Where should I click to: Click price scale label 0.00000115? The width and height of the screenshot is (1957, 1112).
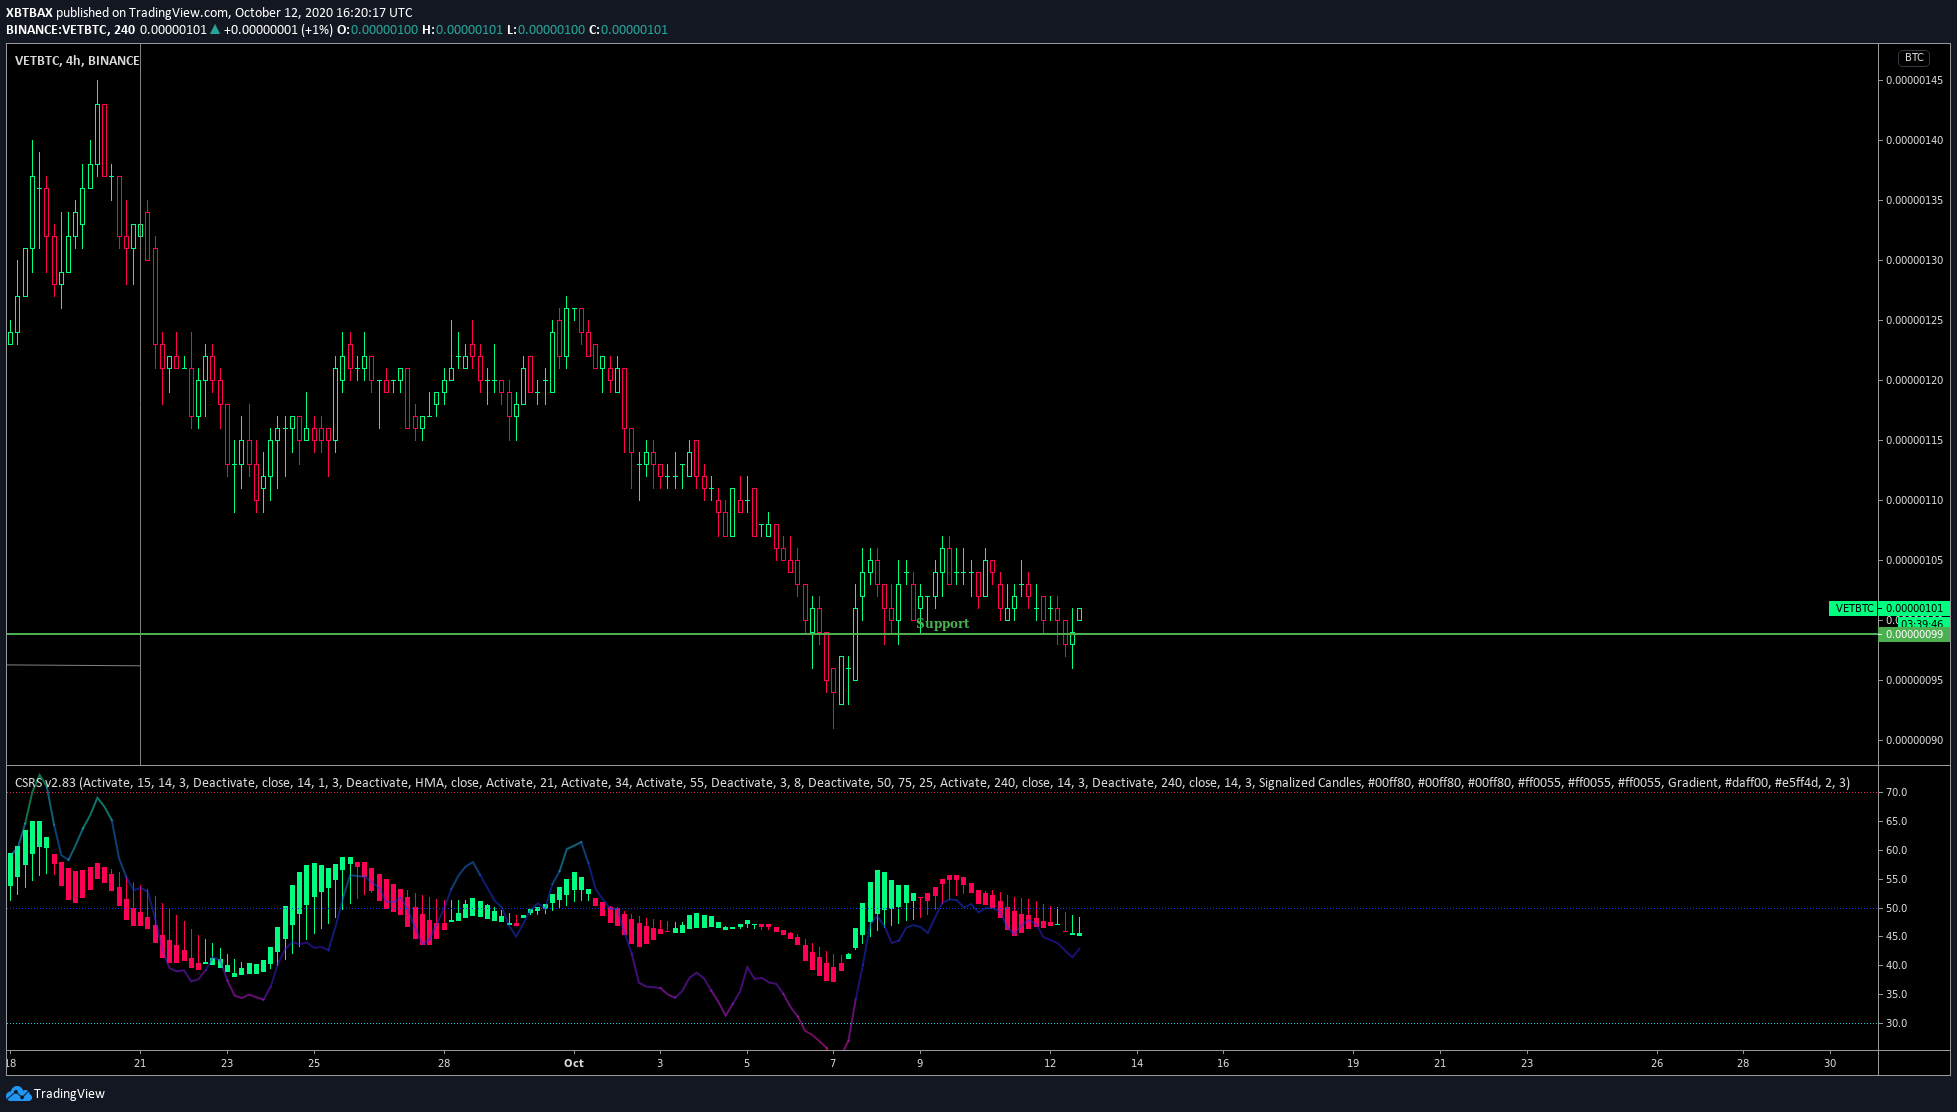[1914, 440]
